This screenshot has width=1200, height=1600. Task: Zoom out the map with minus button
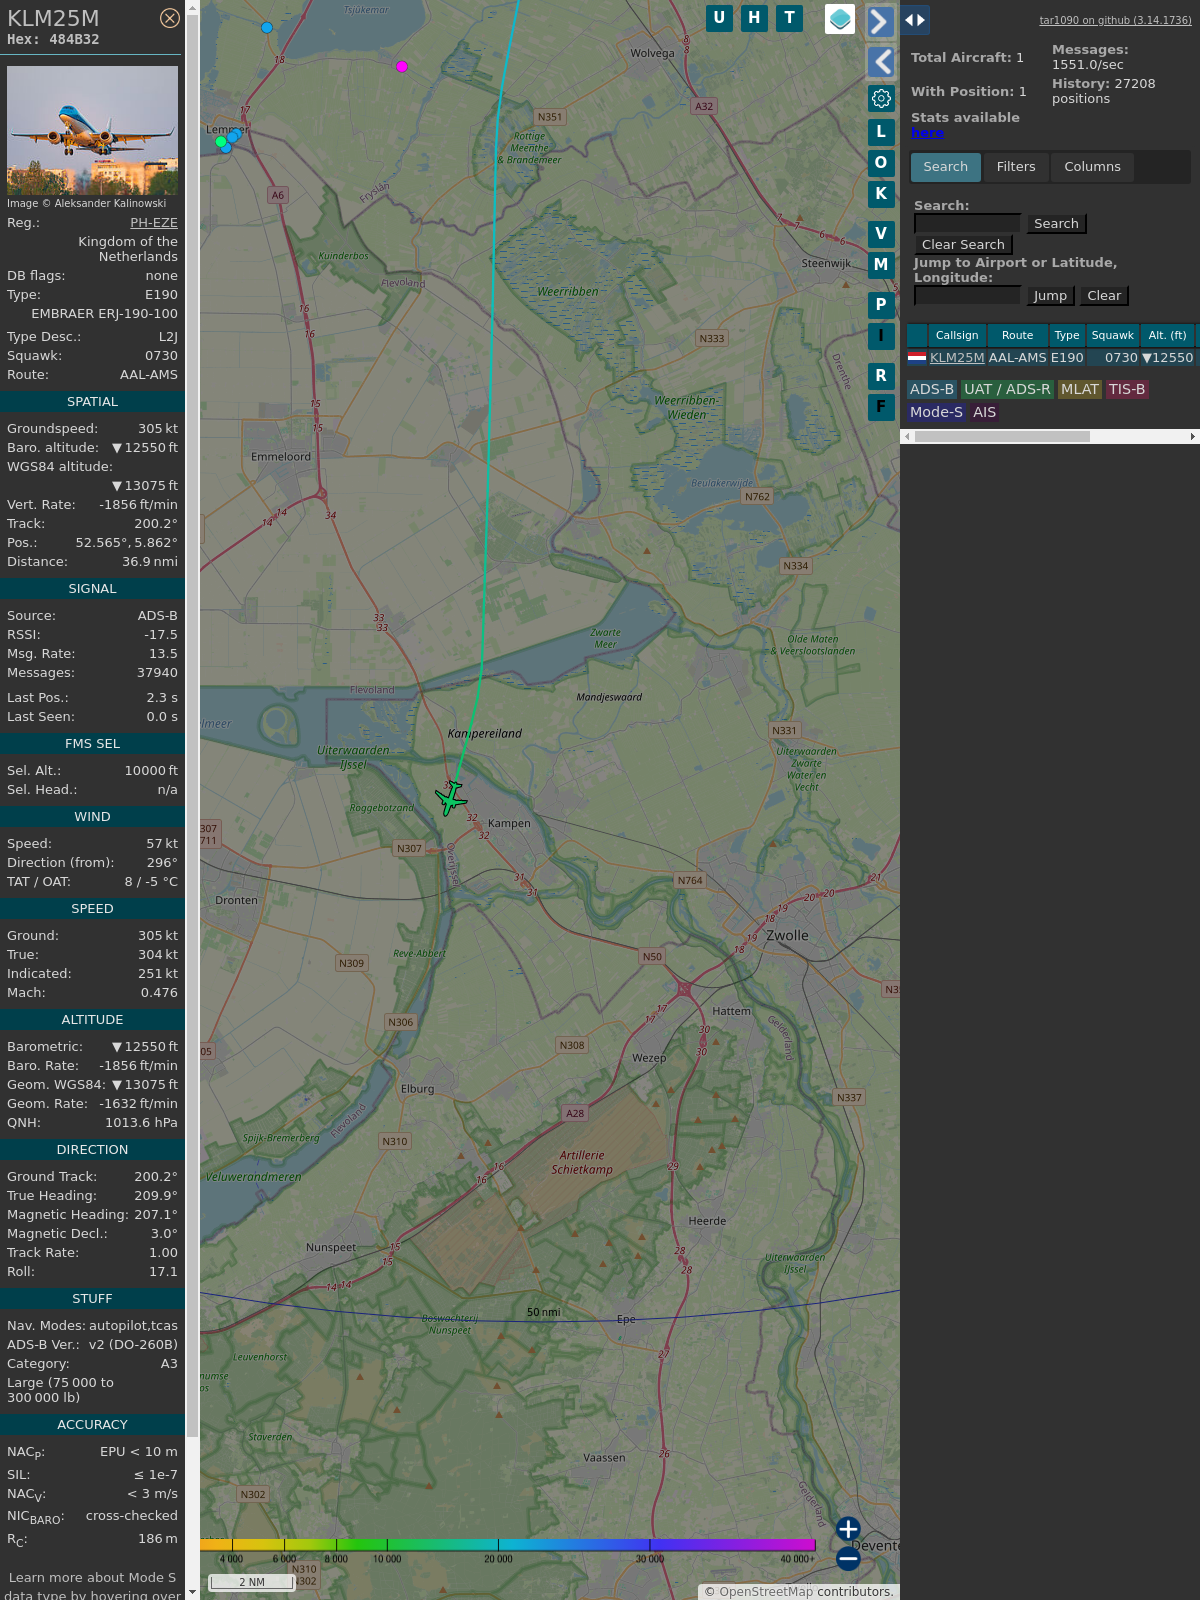pos(848,1558)
